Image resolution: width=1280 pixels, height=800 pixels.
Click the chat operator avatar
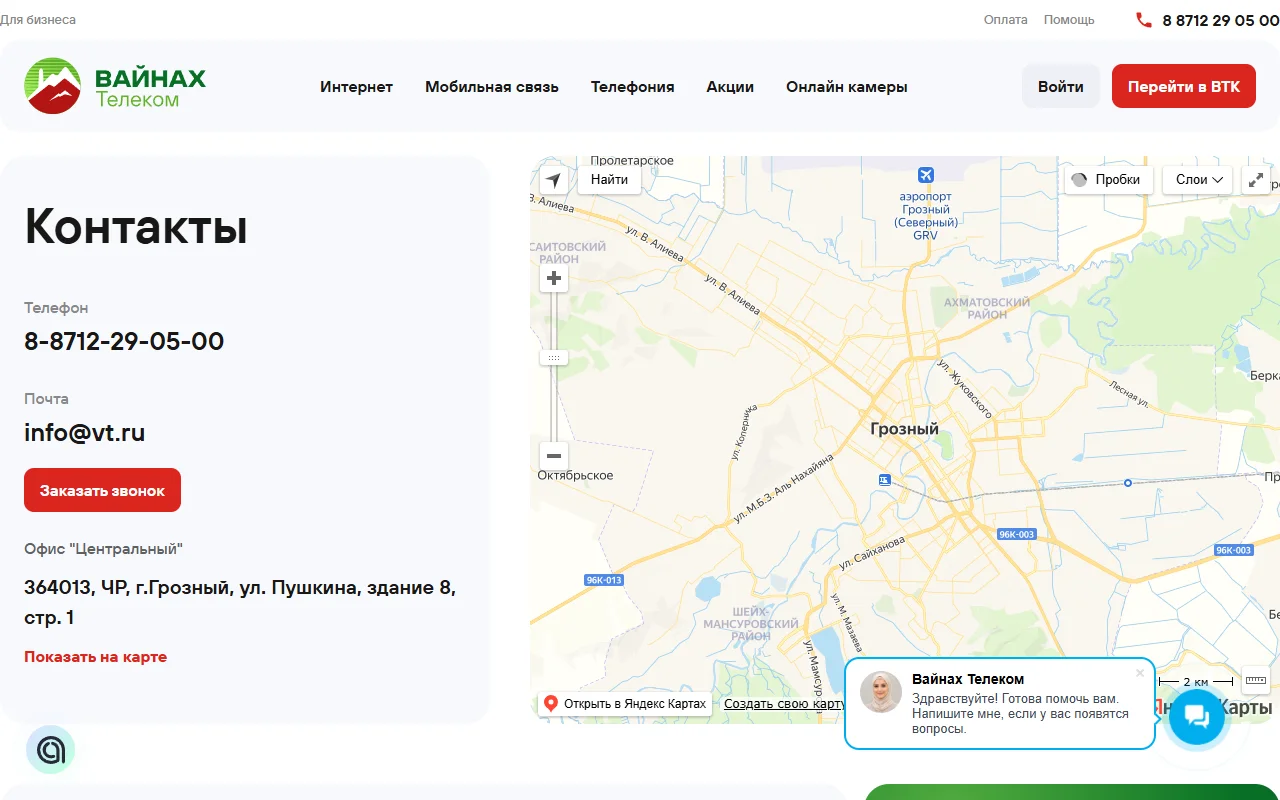(881, 692)
